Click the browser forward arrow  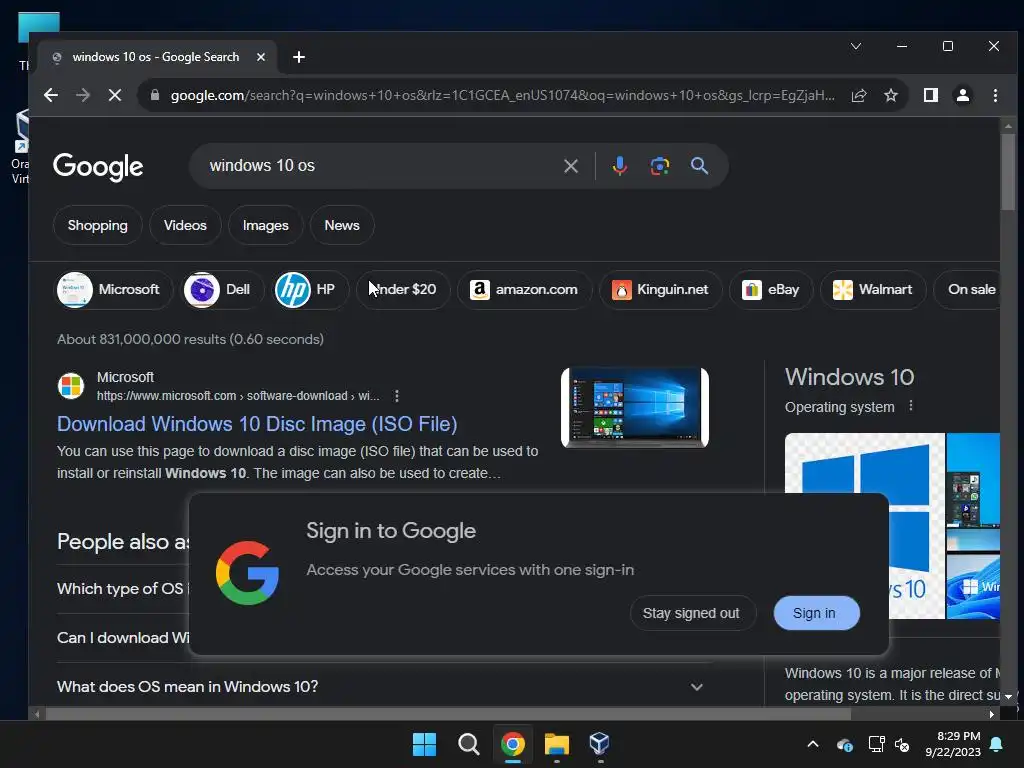(83, 95)
